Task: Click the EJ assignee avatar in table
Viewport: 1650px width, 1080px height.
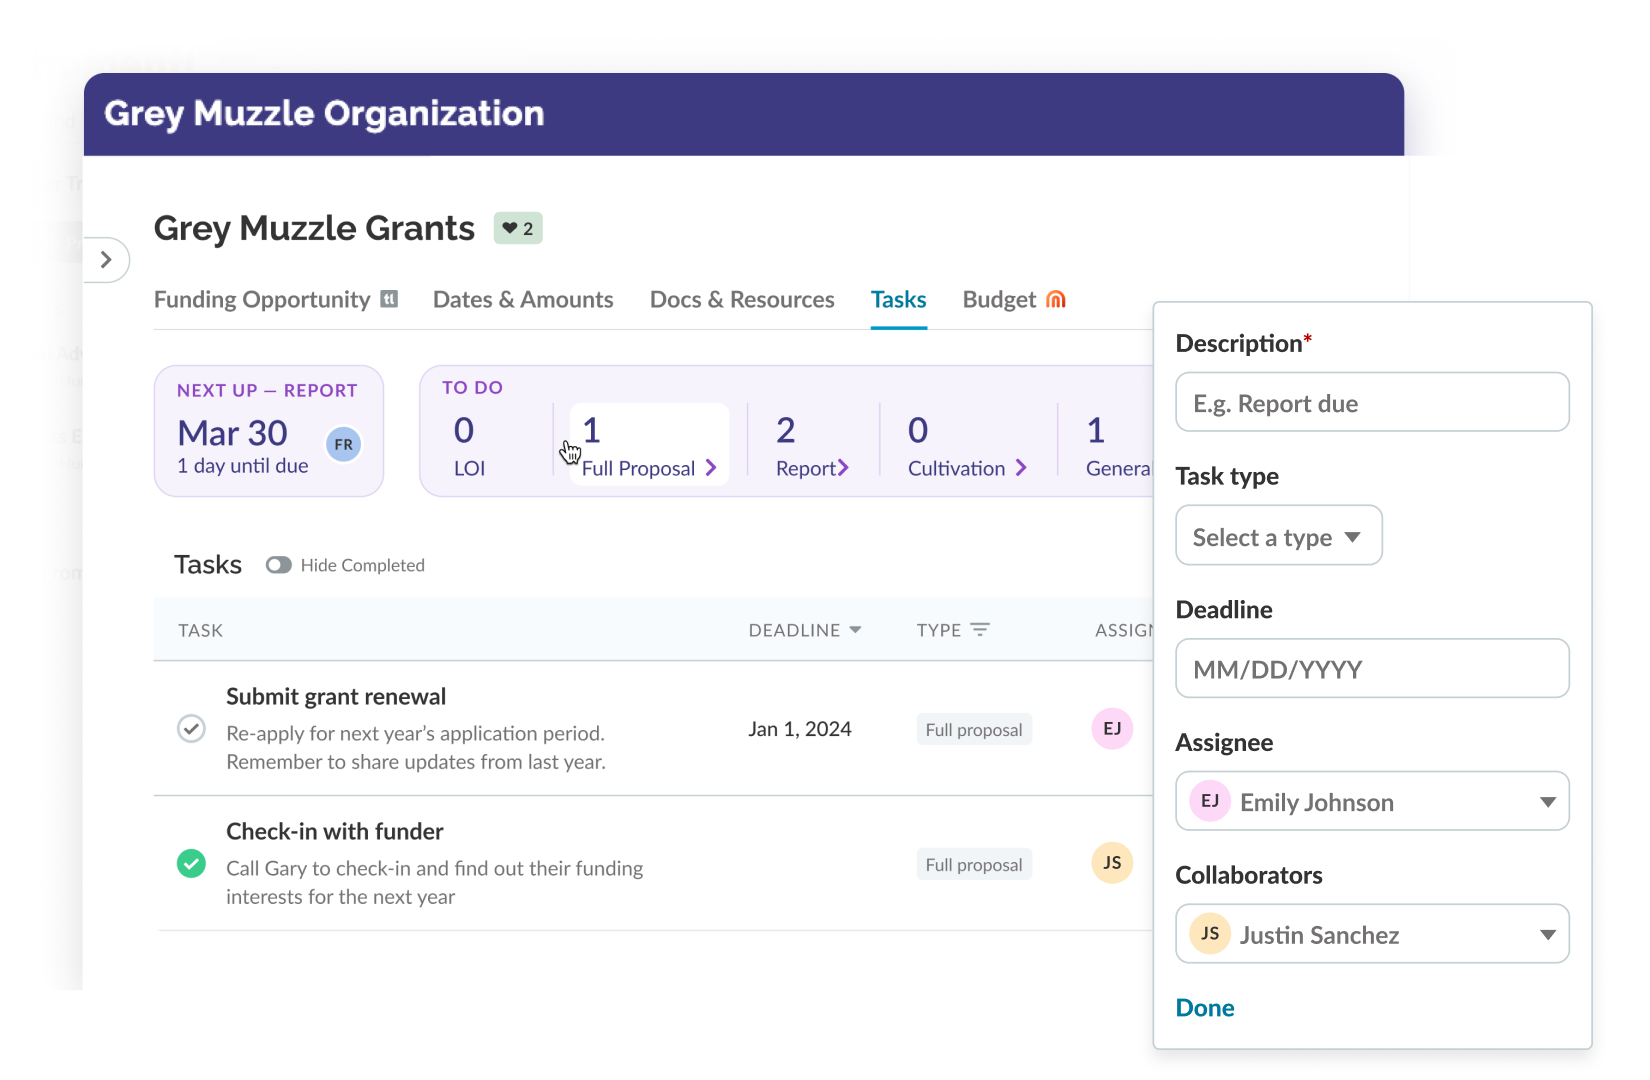Action: (1112, 728)
